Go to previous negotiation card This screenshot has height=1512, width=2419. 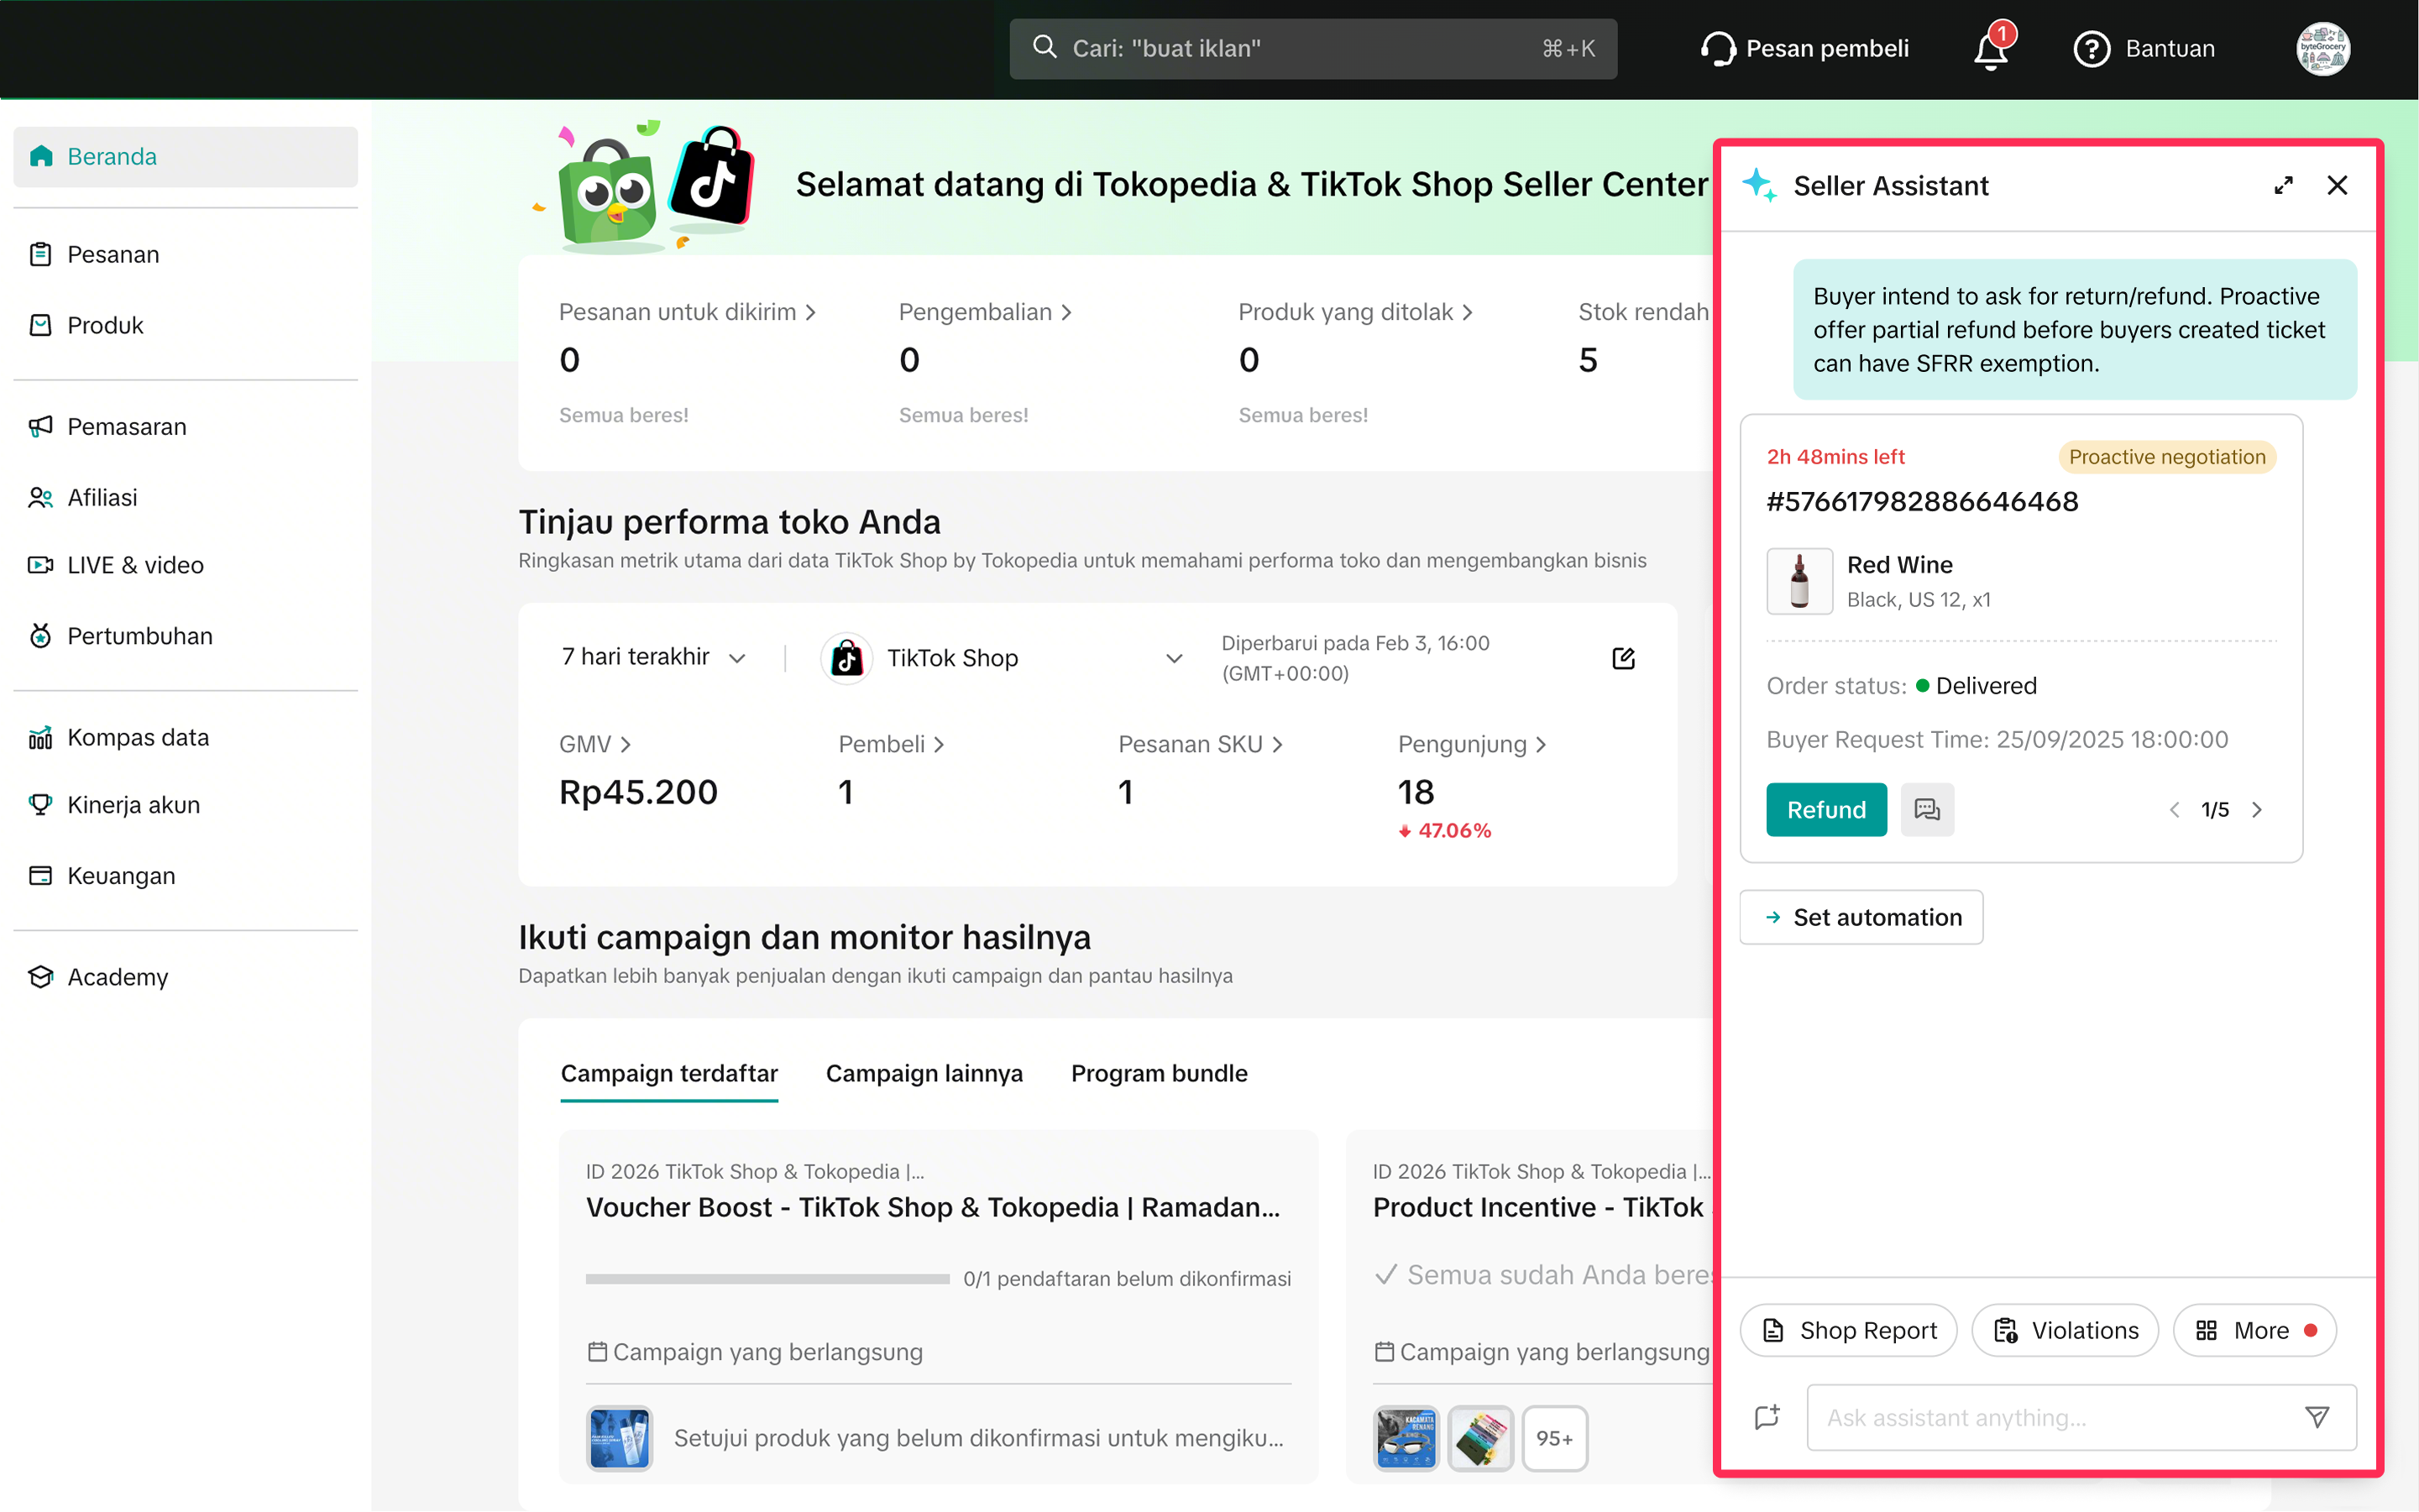click(2174, 810)
